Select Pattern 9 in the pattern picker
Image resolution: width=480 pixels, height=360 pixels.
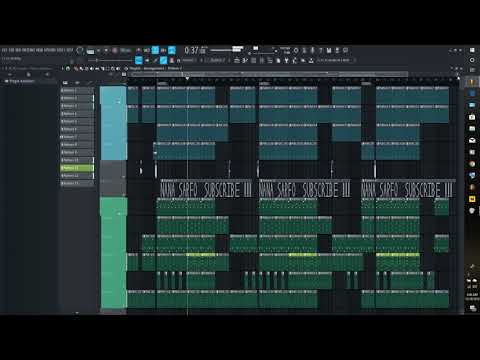[x=77, y=152]
